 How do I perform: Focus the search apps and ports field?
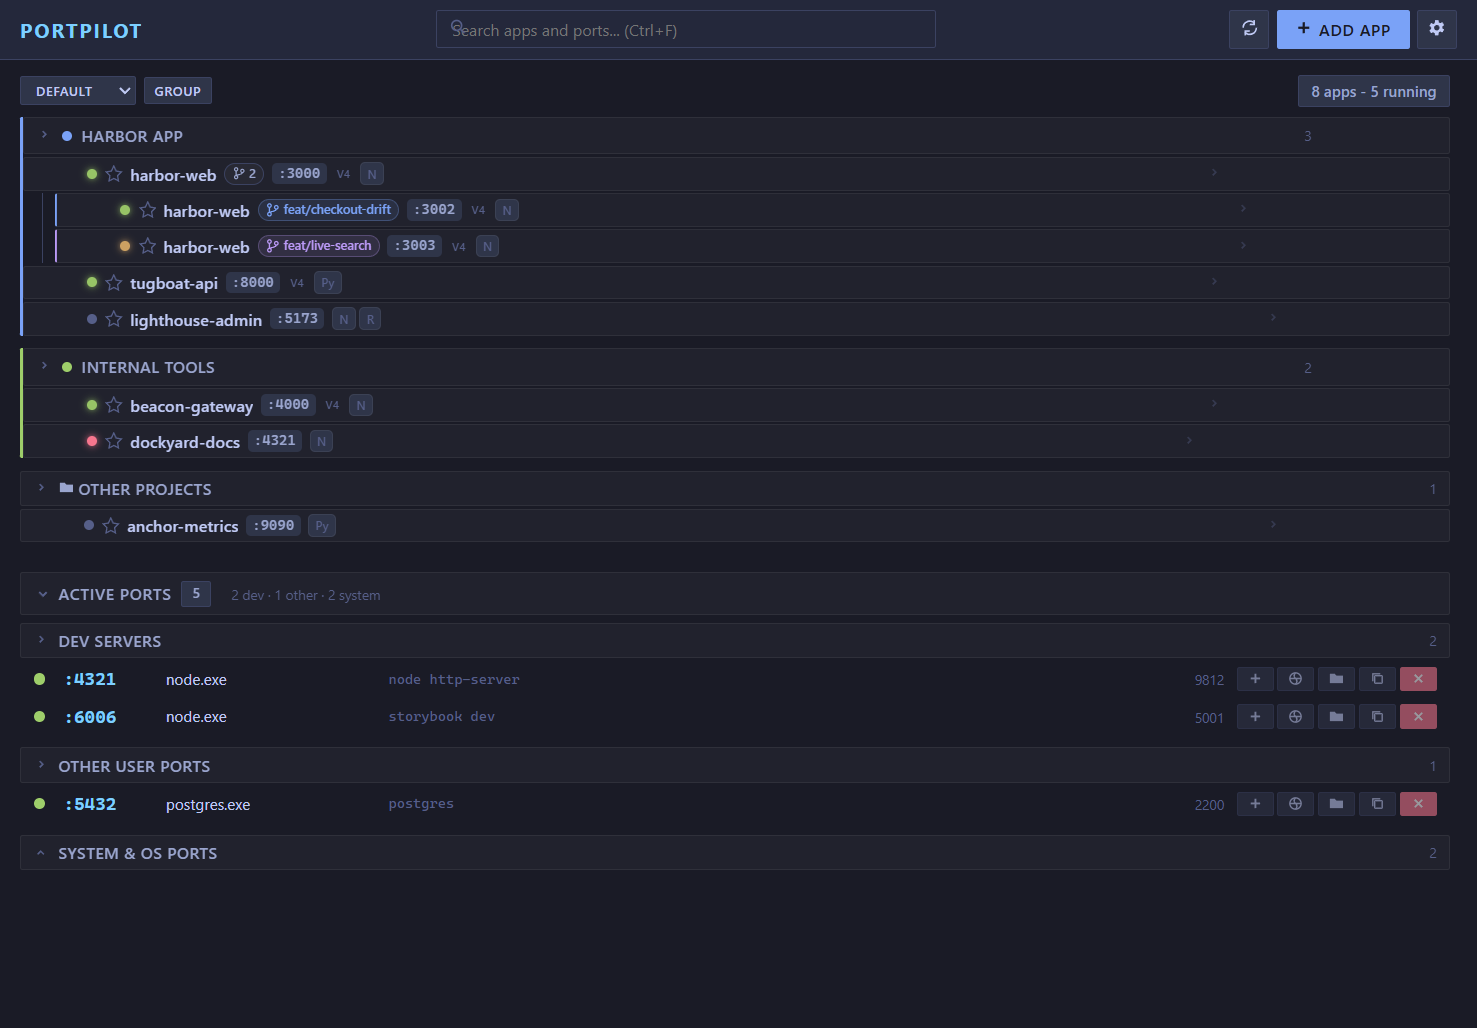(x=686, y=29)
